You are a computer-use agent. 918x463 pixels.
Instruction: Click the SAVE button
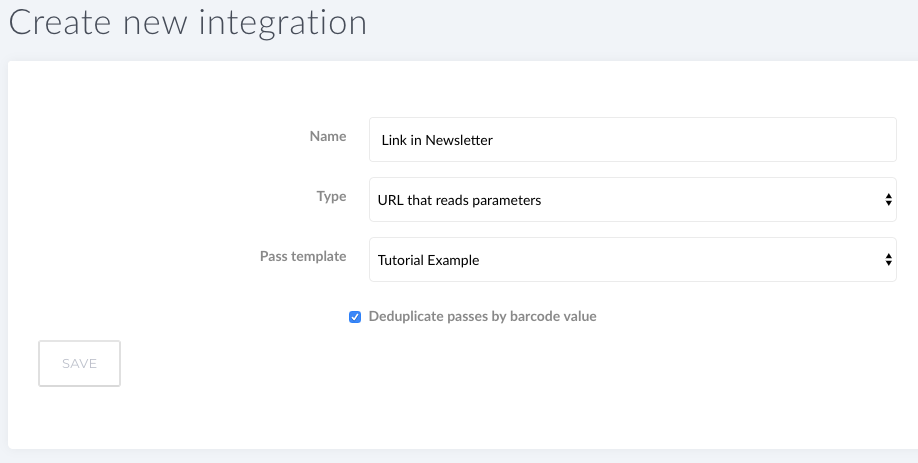80,363
